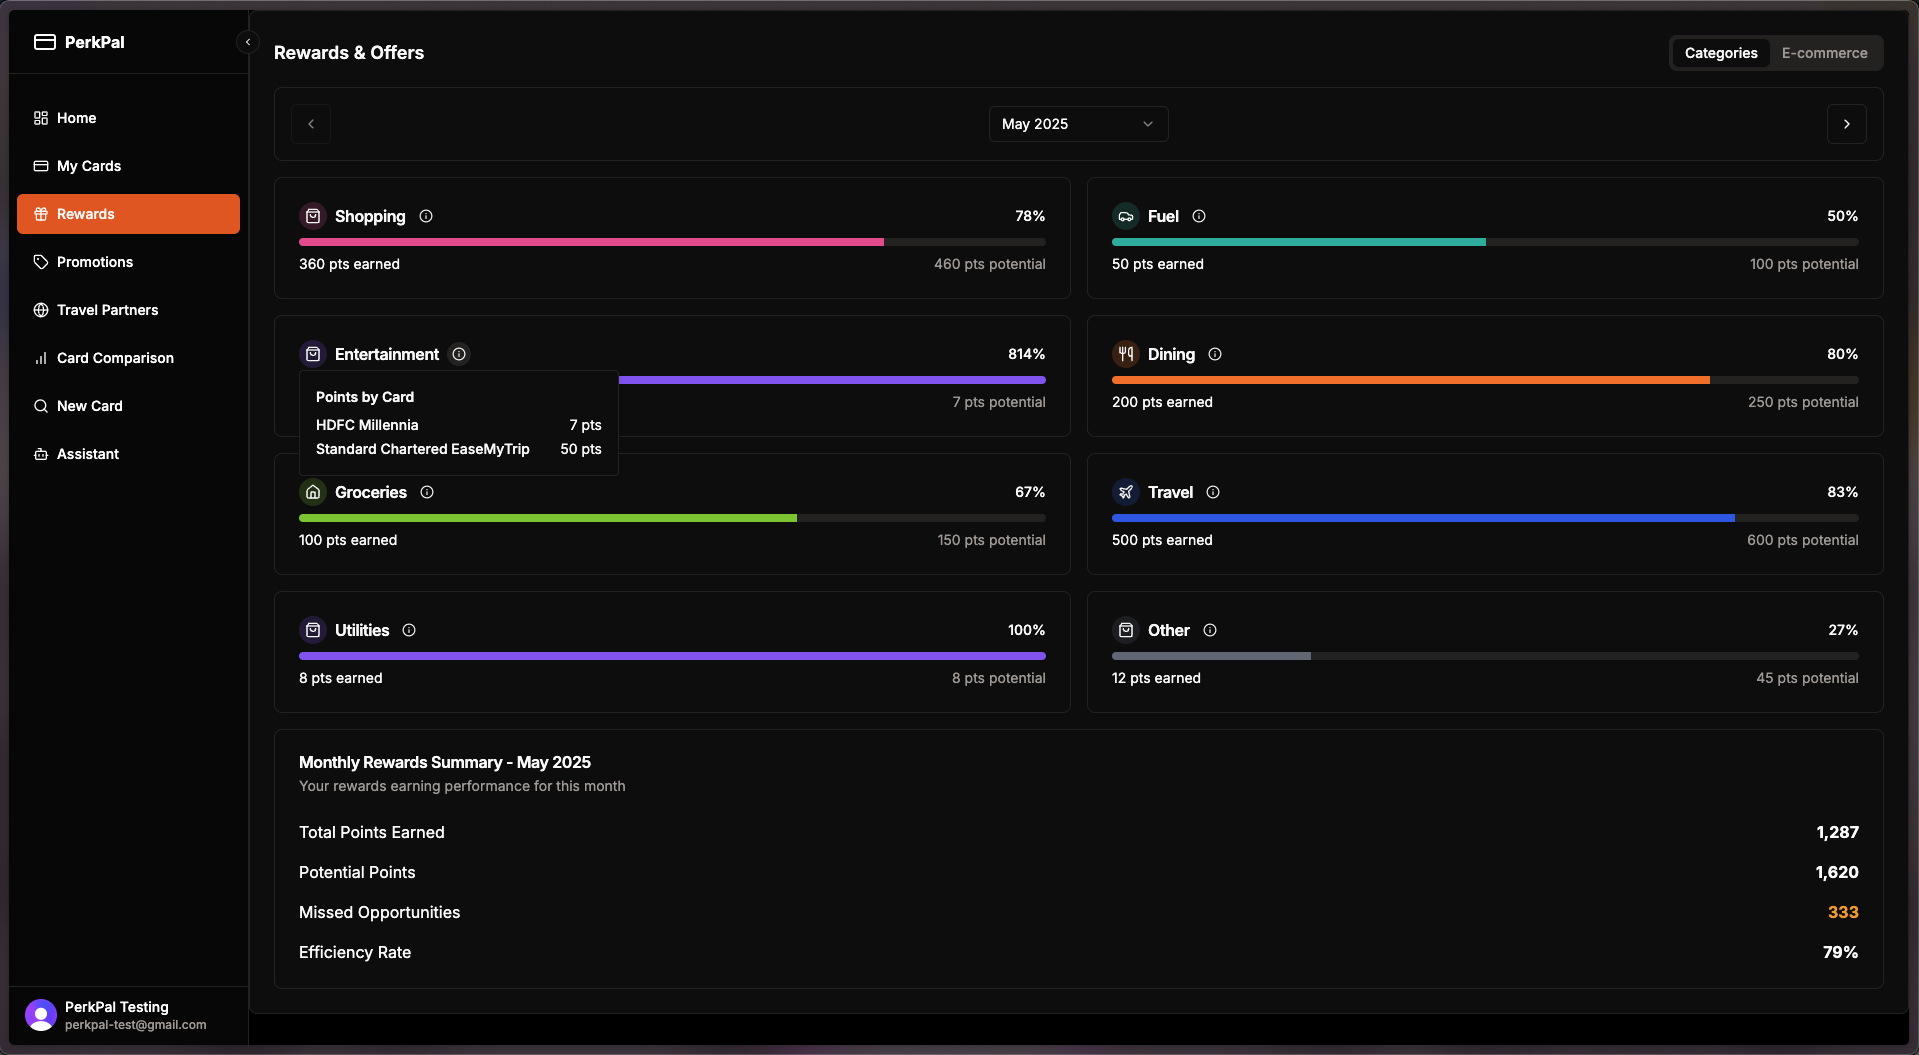Click the Utilities category icon
The width and height of the screenshot is (1919, 1055).
coord(313,630)
